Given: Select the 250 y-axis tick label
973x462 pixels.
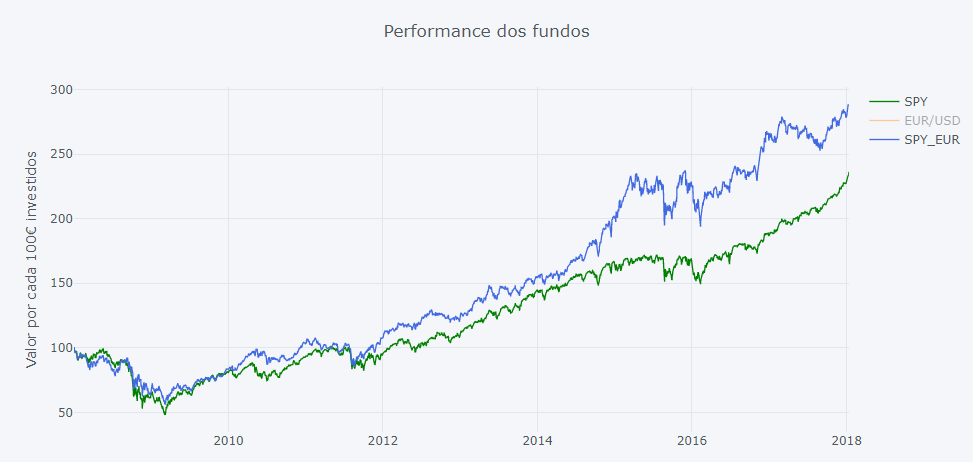Looking at the screenshot, I should 62,154.
